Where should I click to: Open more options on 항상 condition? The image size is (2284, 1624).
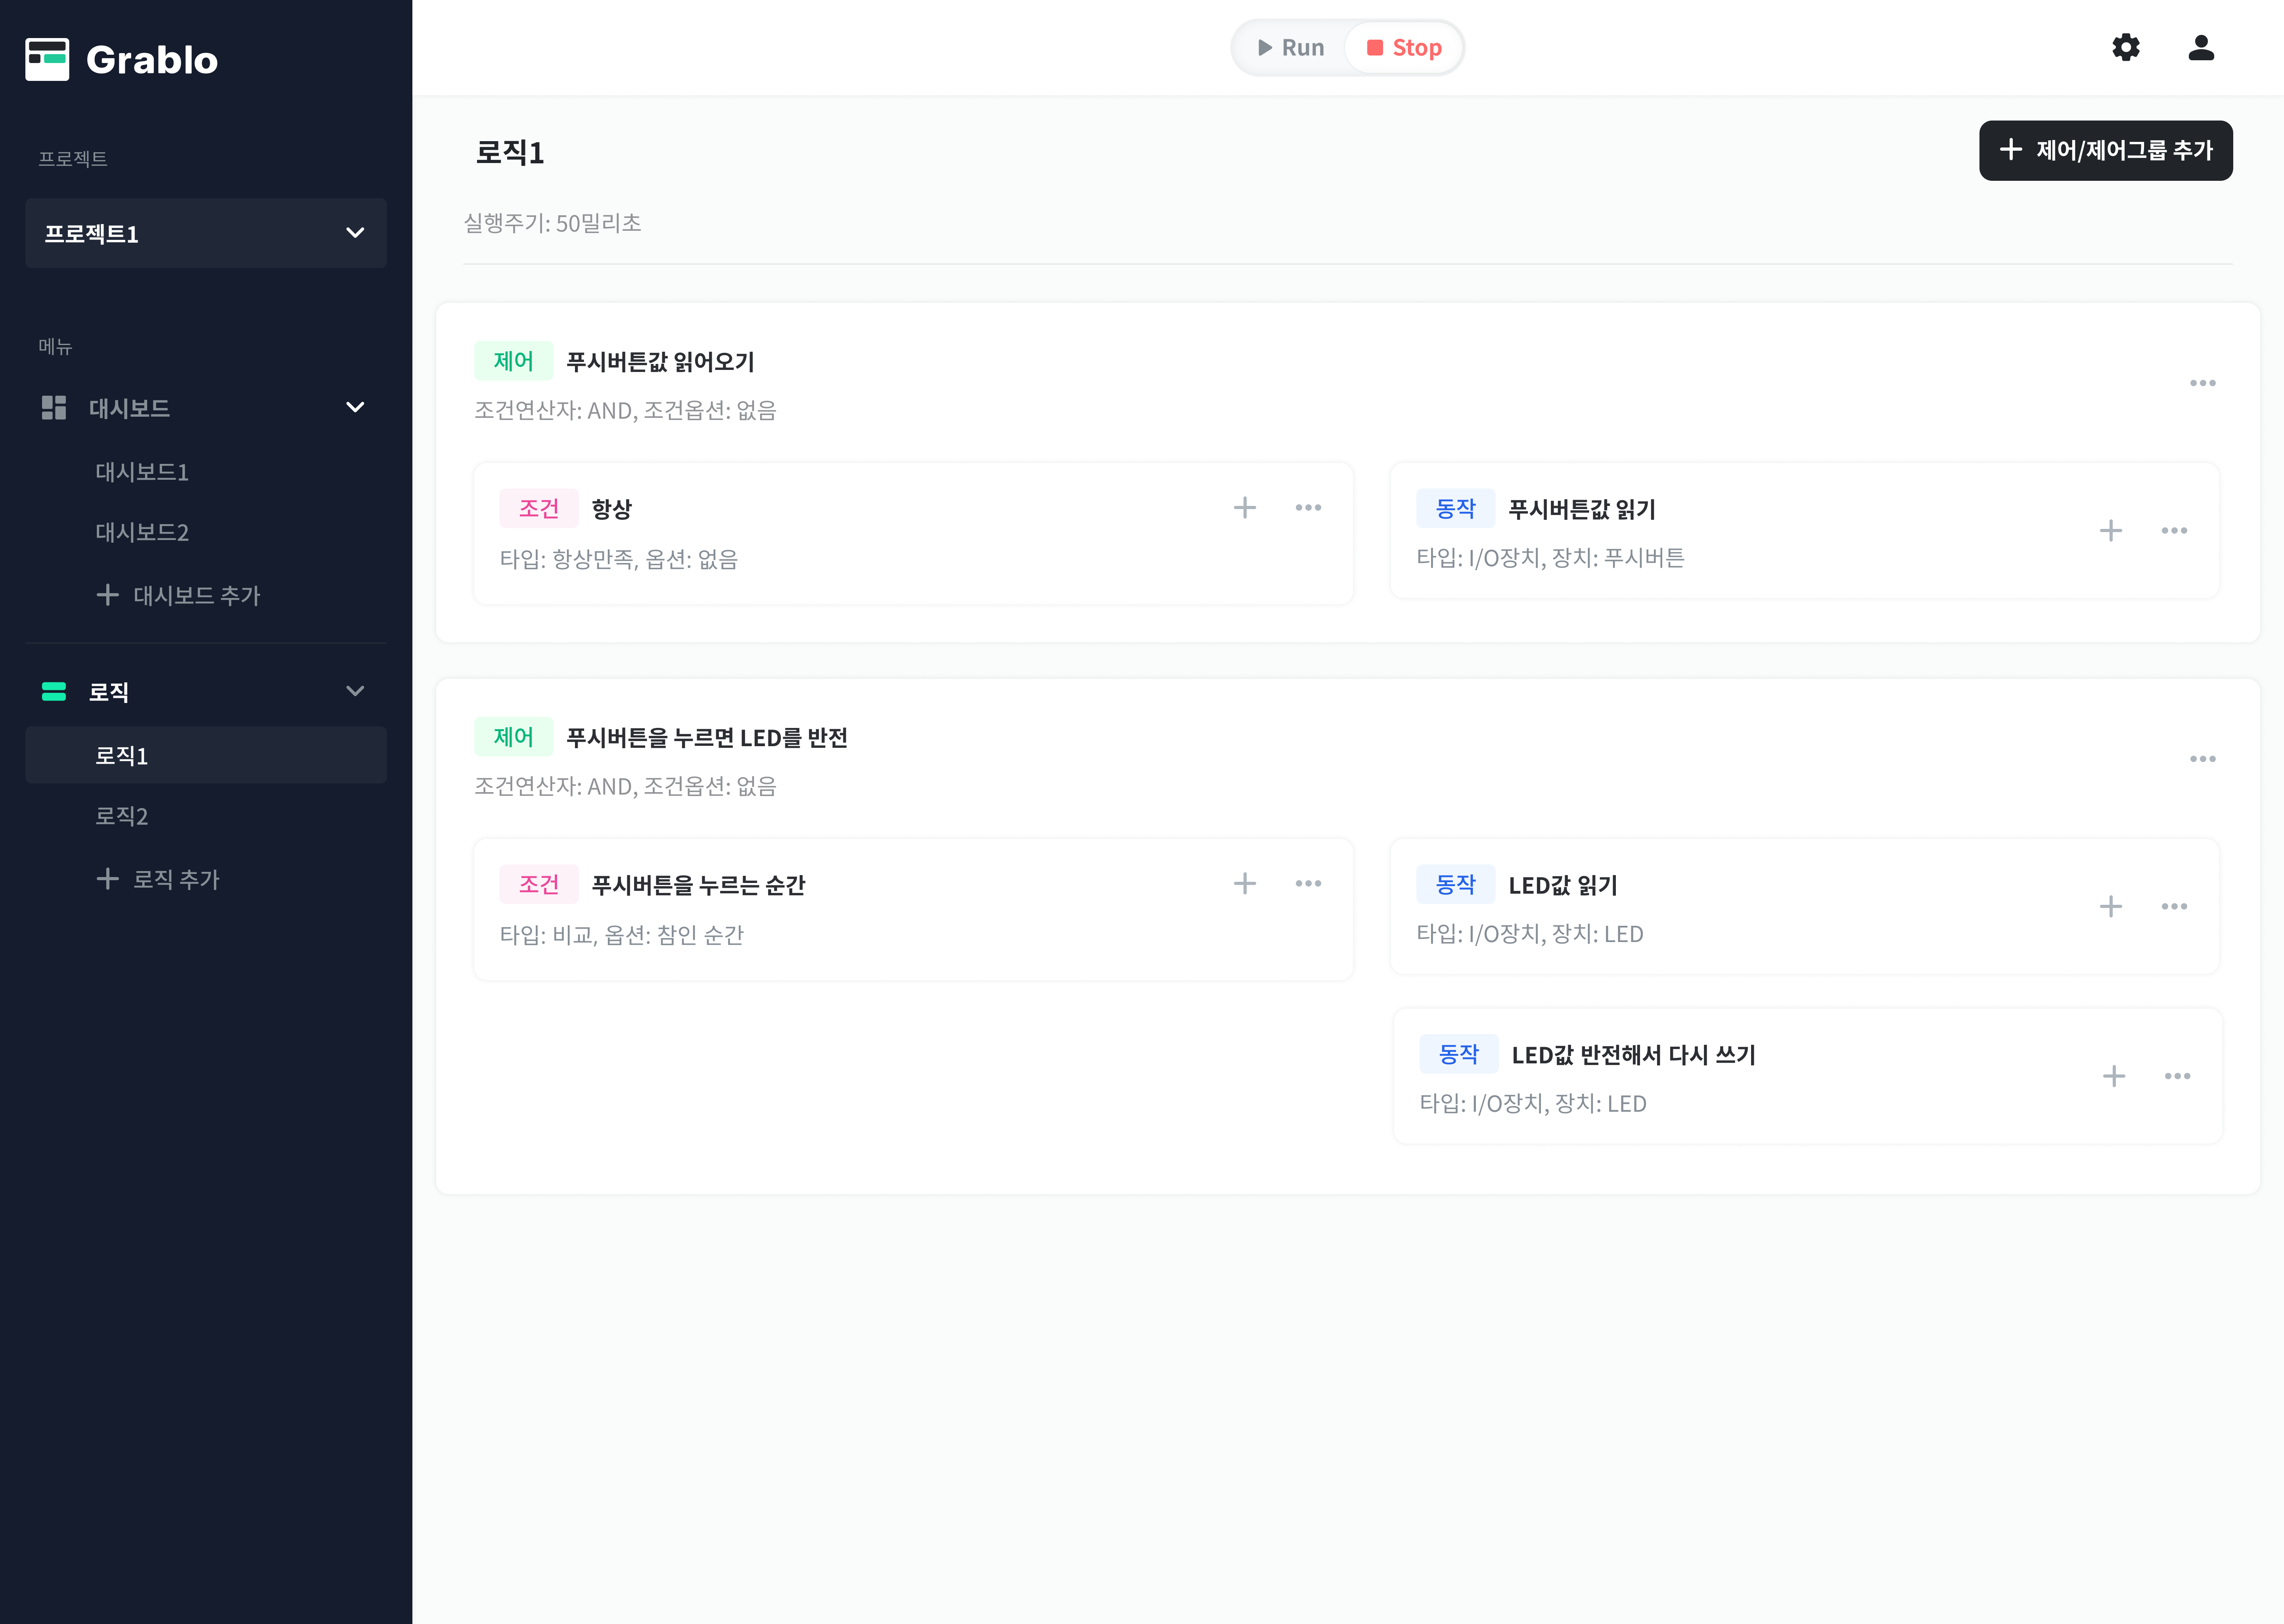1308,508
